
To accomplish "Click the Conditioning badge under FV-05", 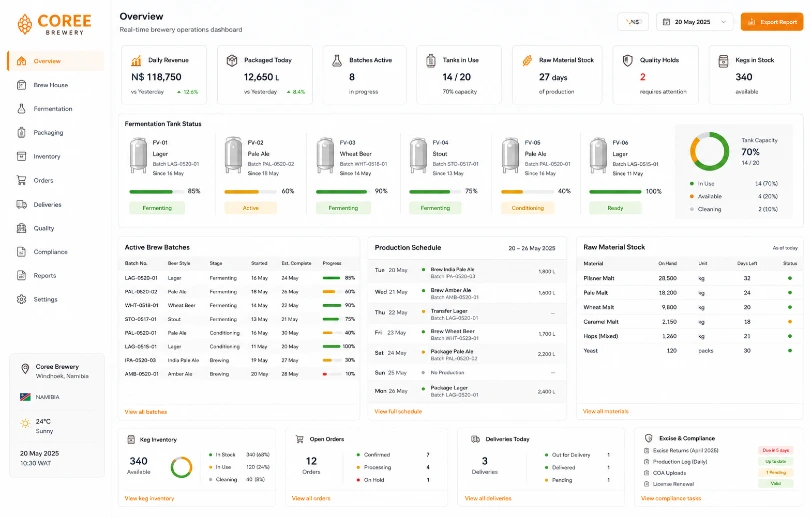I will pyautogui.click(x=528, y=208).
